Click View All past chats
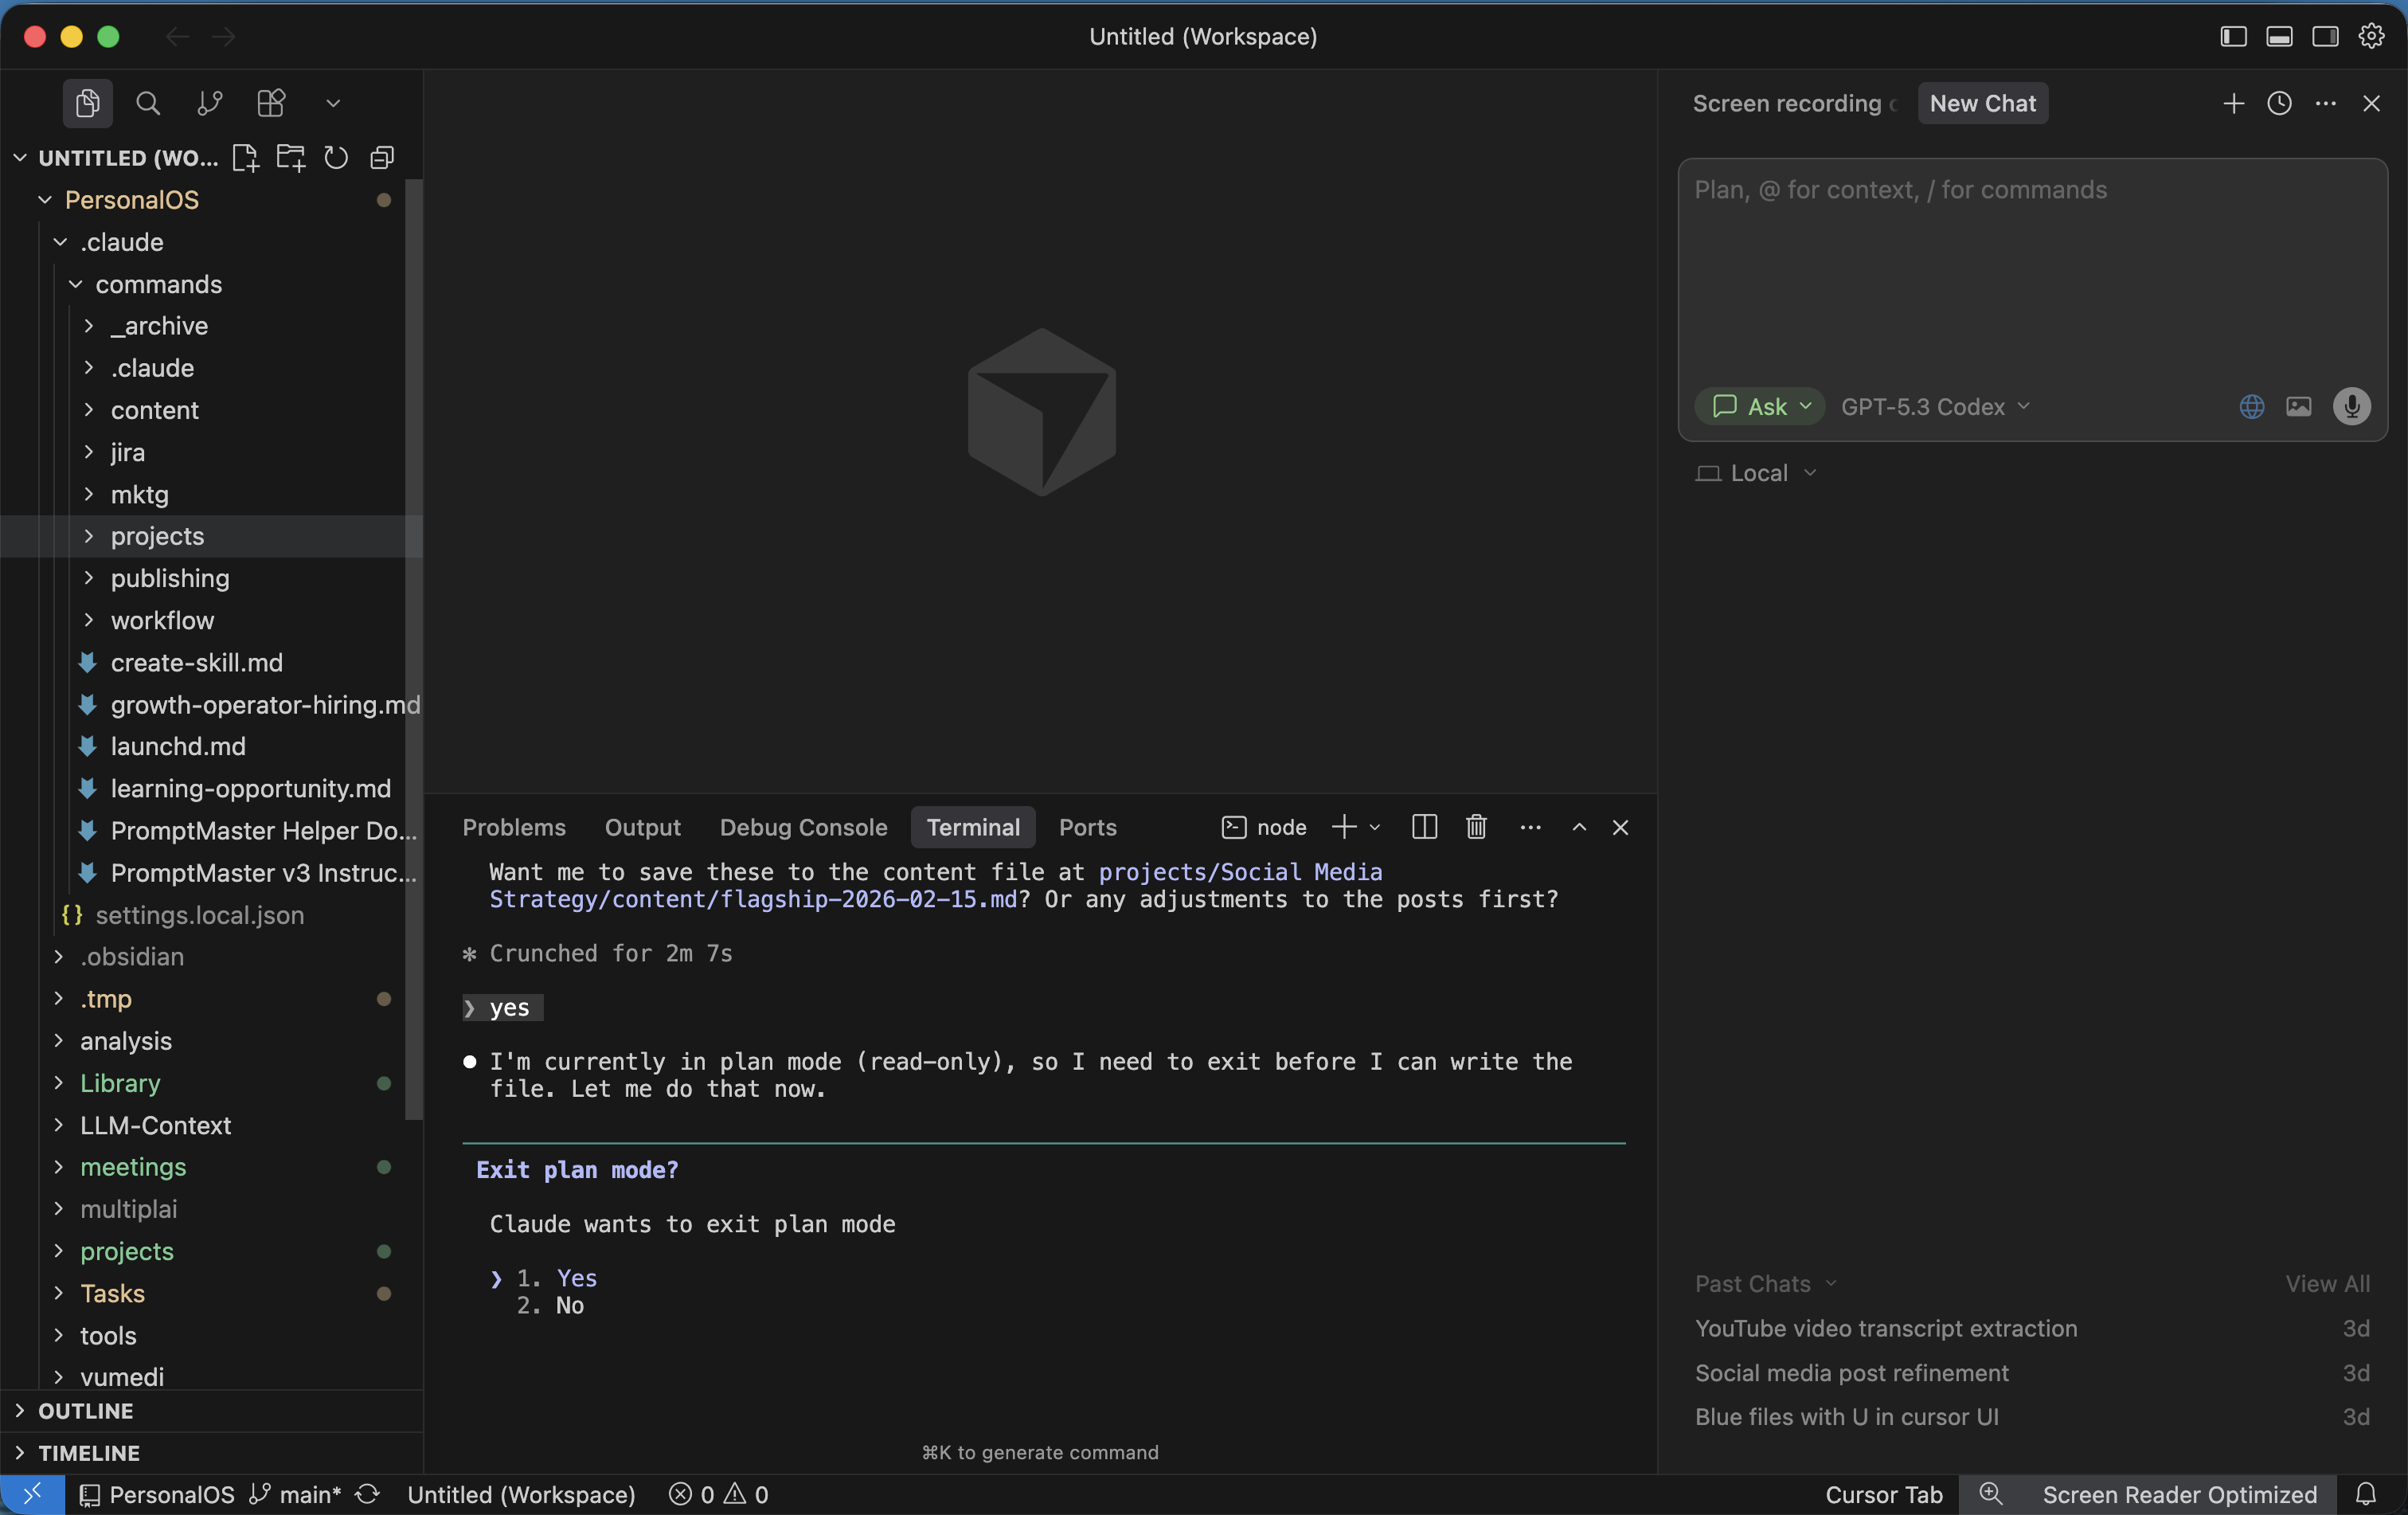 pyautogui.click(x=2327, y=1283)
